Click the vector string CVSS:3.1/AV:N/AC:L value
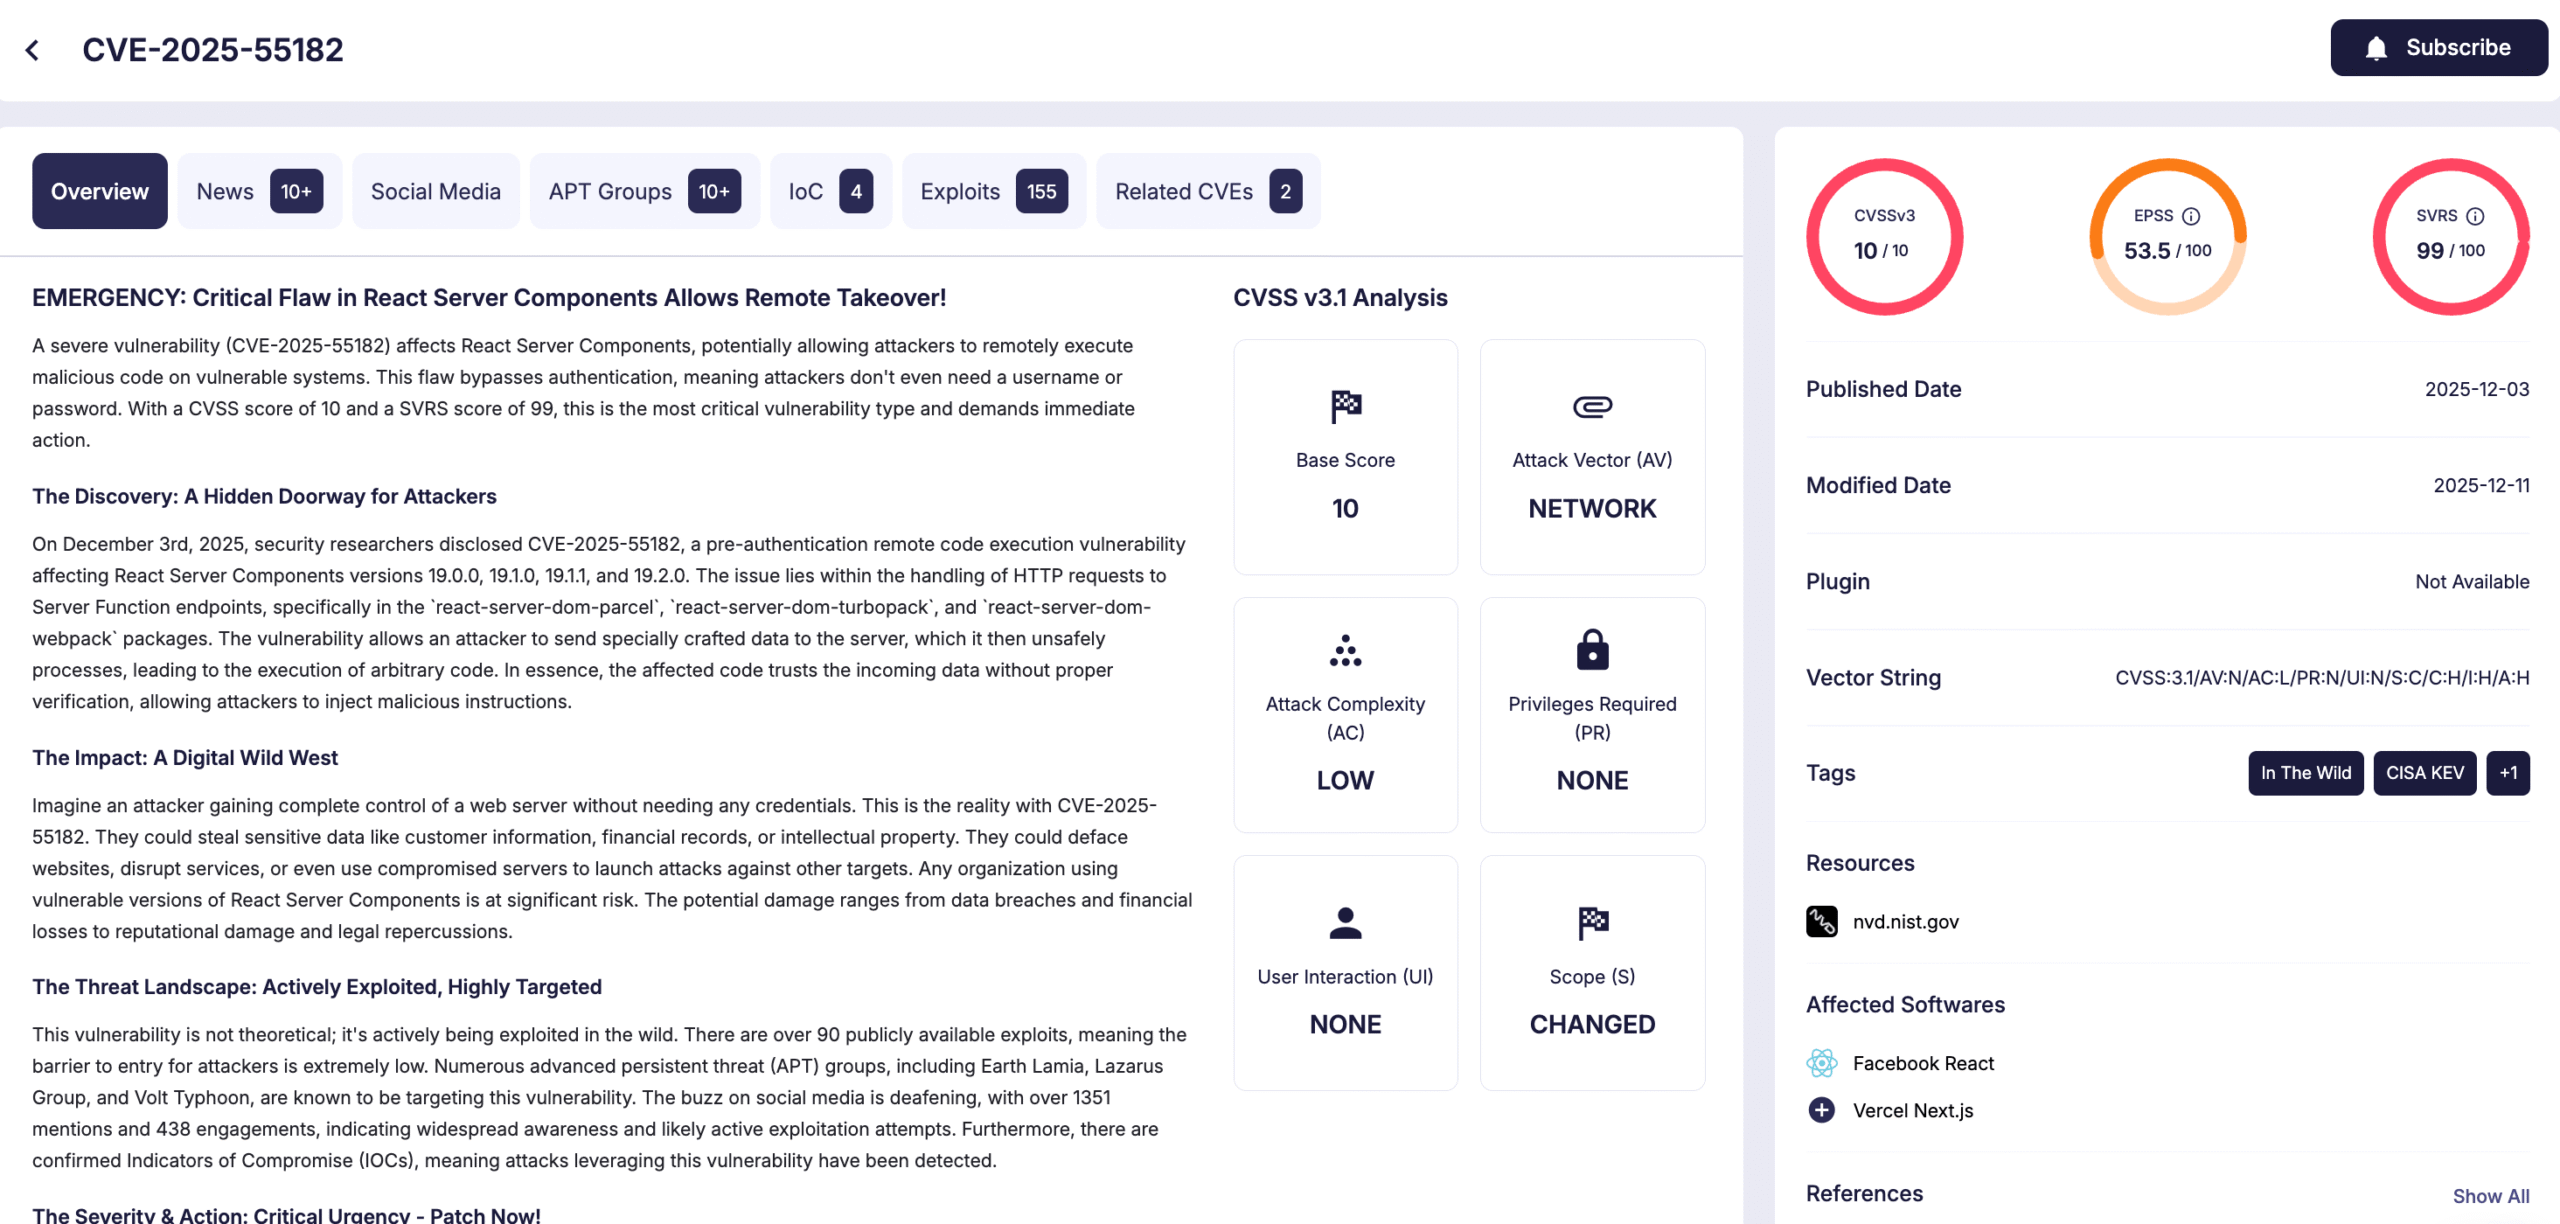Image resolution: width=2560 pixels, height=1224 pixels. point(2322,678)
